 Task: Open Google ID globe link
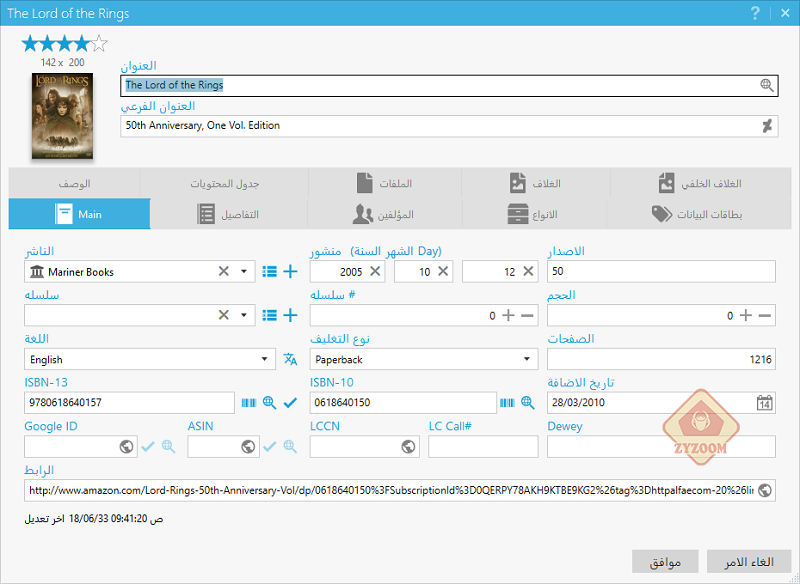point(127,447)
